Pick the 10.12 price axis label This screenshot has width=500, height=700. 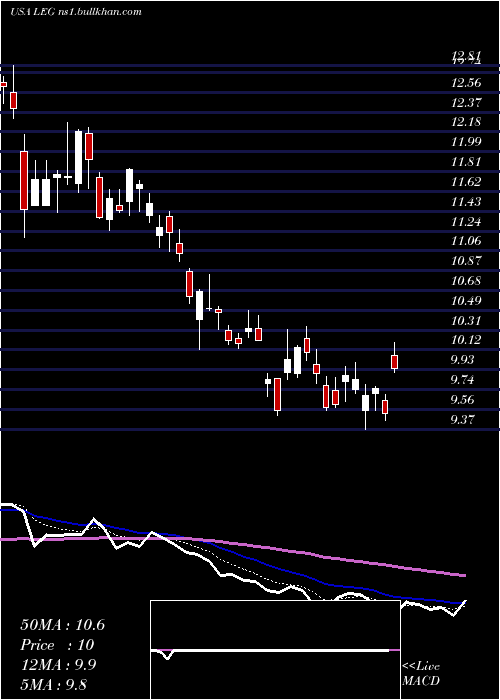coord(466,340)
